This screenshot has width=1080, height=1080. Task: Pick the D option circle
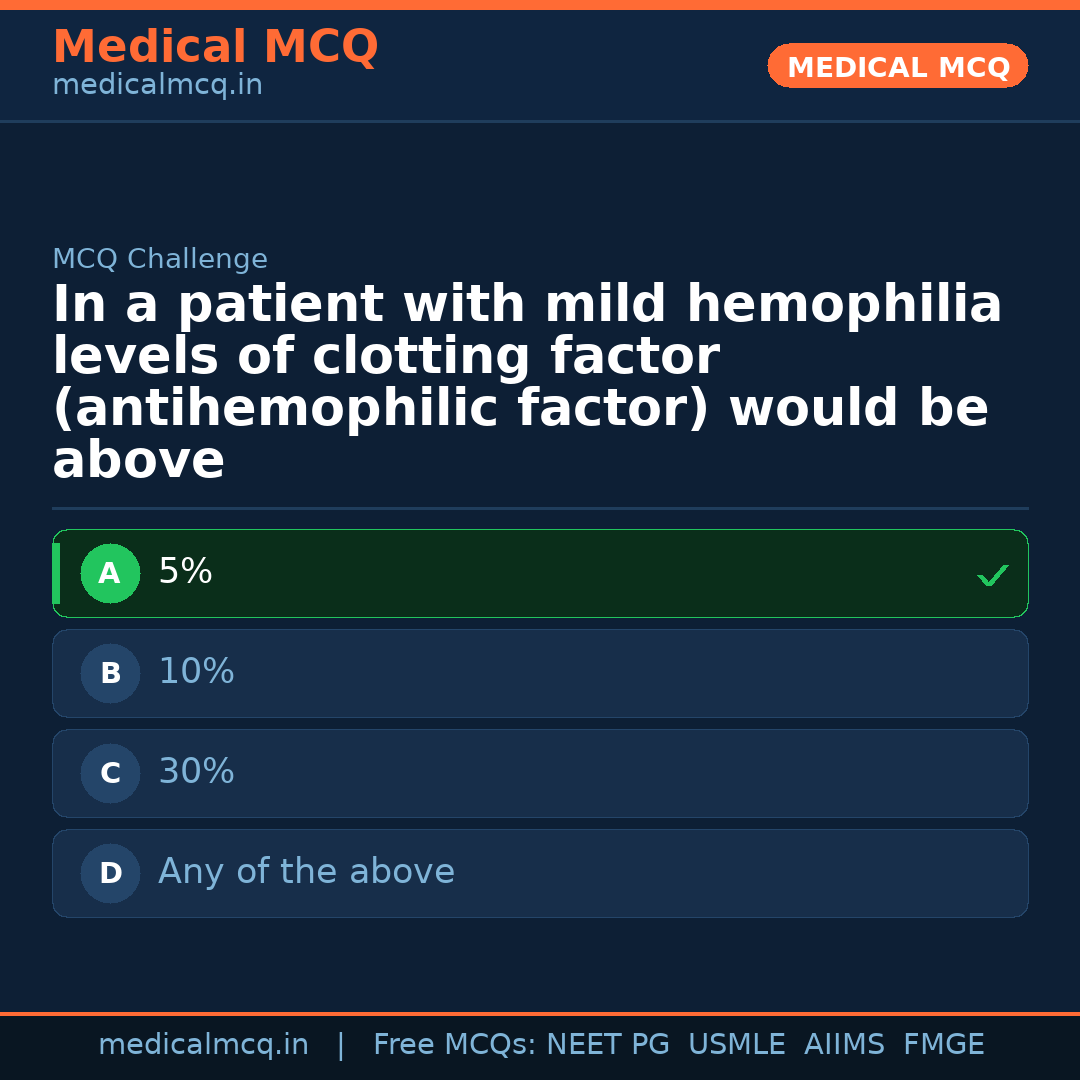(110, 874)
